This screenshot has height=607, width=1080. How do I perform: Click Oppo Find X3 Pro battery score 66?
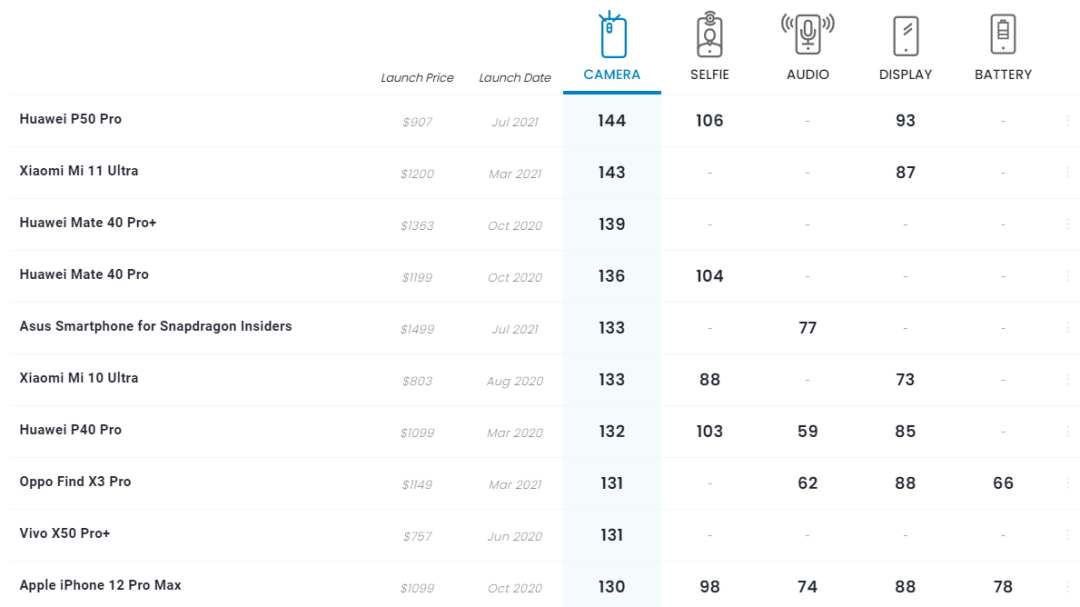[x=1003, y=483]
